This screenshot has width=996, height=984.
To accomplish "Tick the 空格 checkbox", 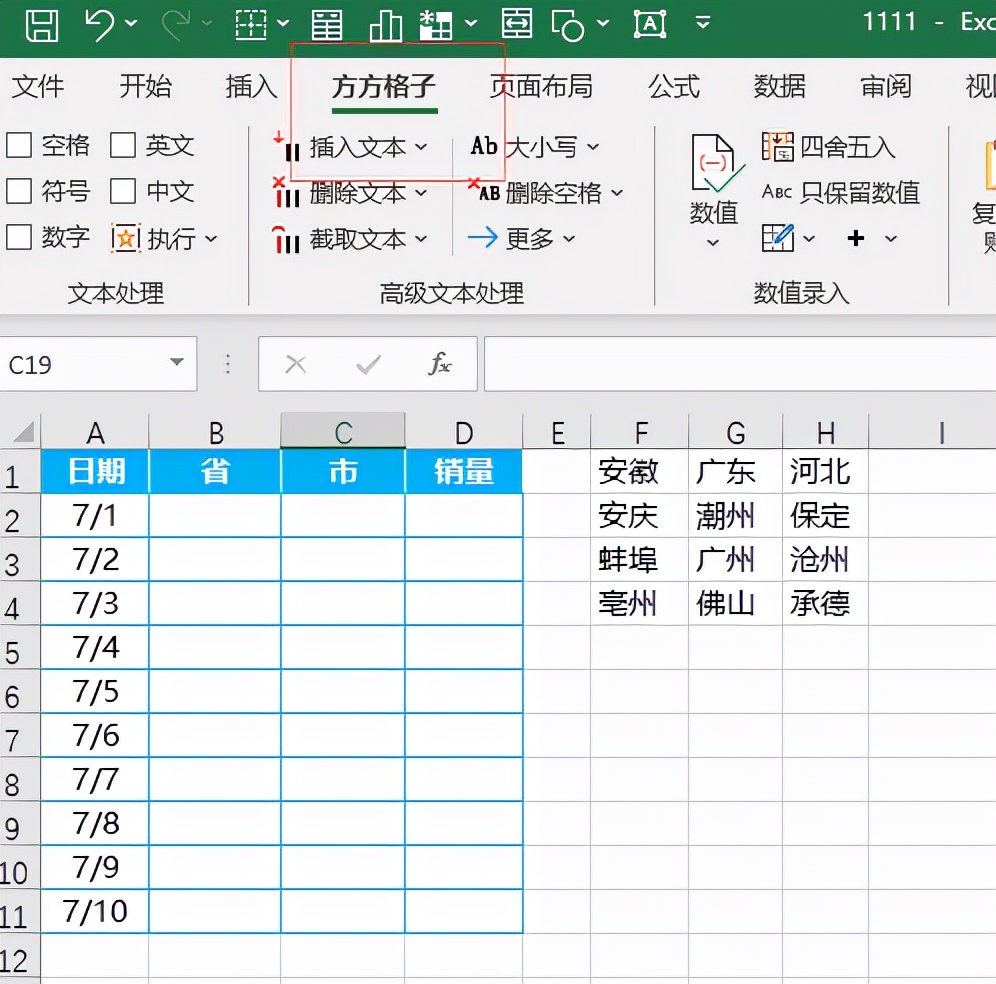I will [x=19, y=145].
